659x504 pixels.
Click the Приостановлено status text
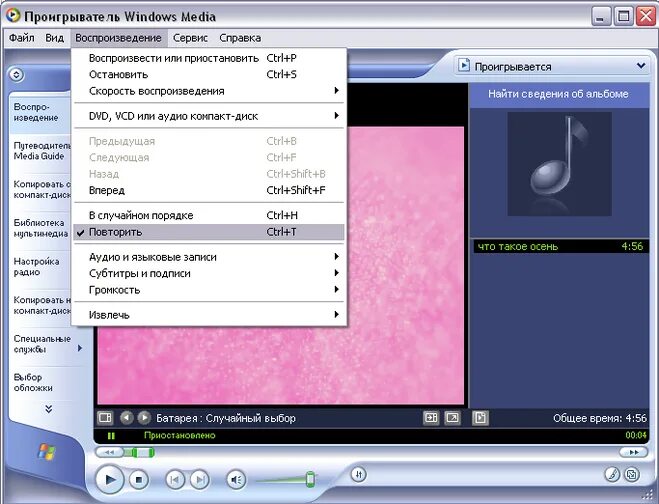point(179,435)
